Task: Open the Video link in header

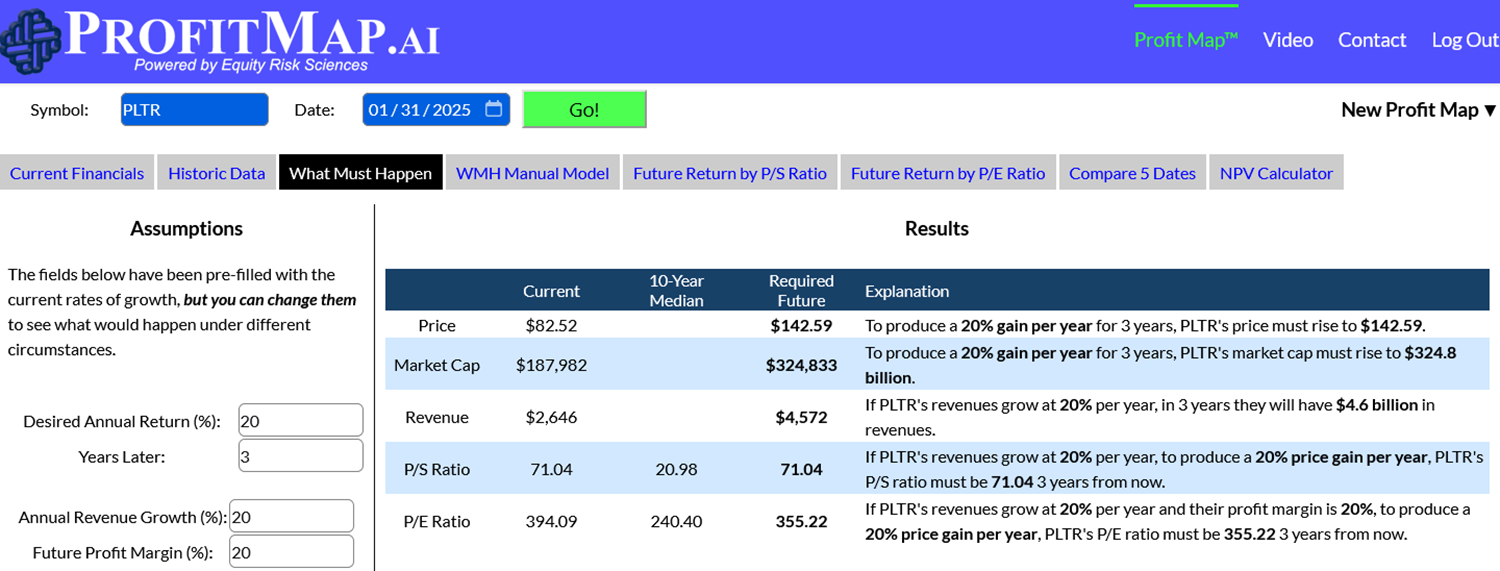Action: (1288, 40)
